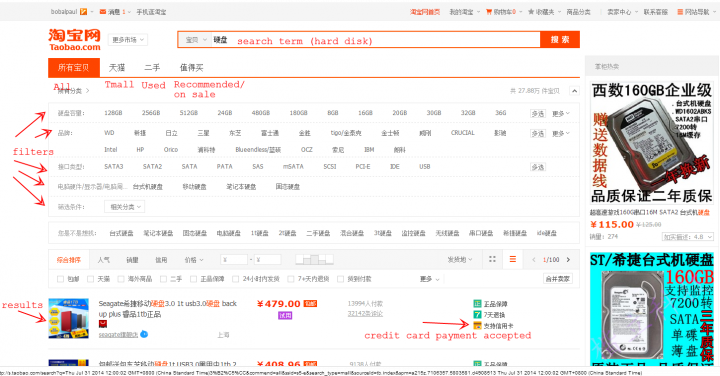
Task: Click the orange free-shipping tag beside ¥479.00
Action: coord(310,303)
